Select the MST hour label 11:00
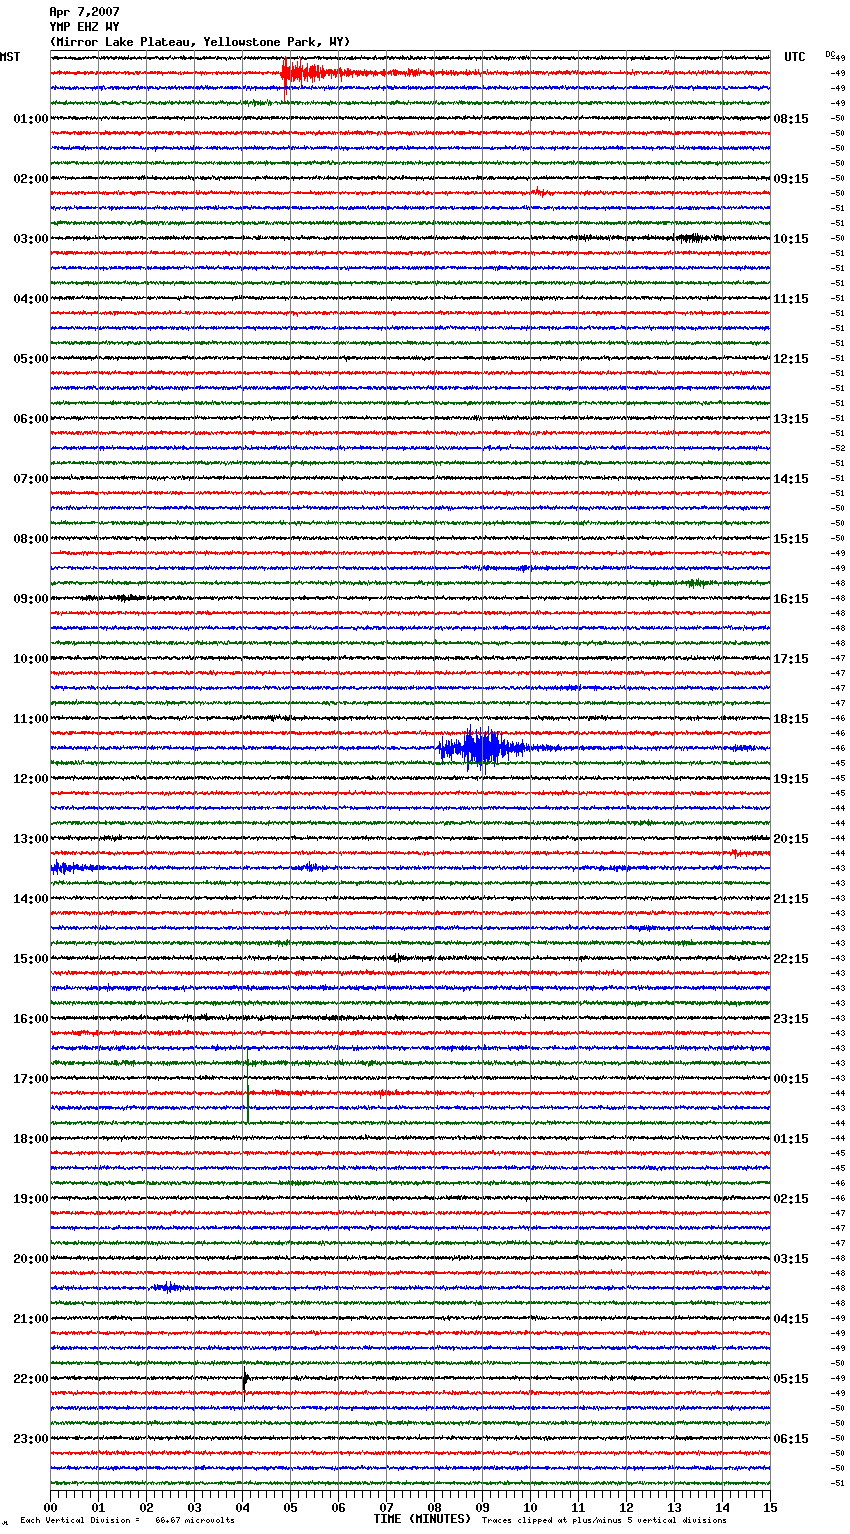The image size is (850, 1534). tap(31, 719)
